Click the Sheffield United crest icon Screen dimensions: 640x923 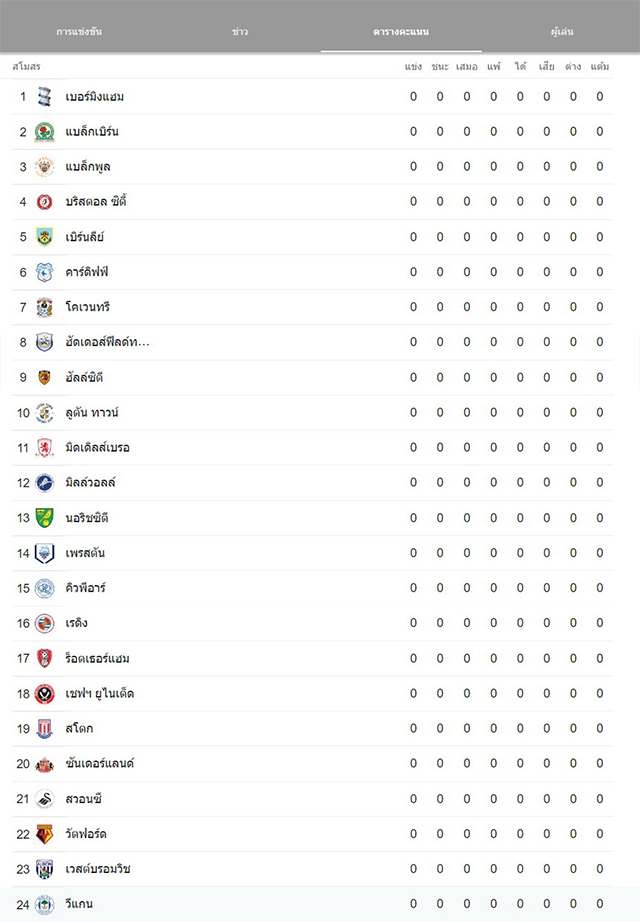[x=44, y=693]
